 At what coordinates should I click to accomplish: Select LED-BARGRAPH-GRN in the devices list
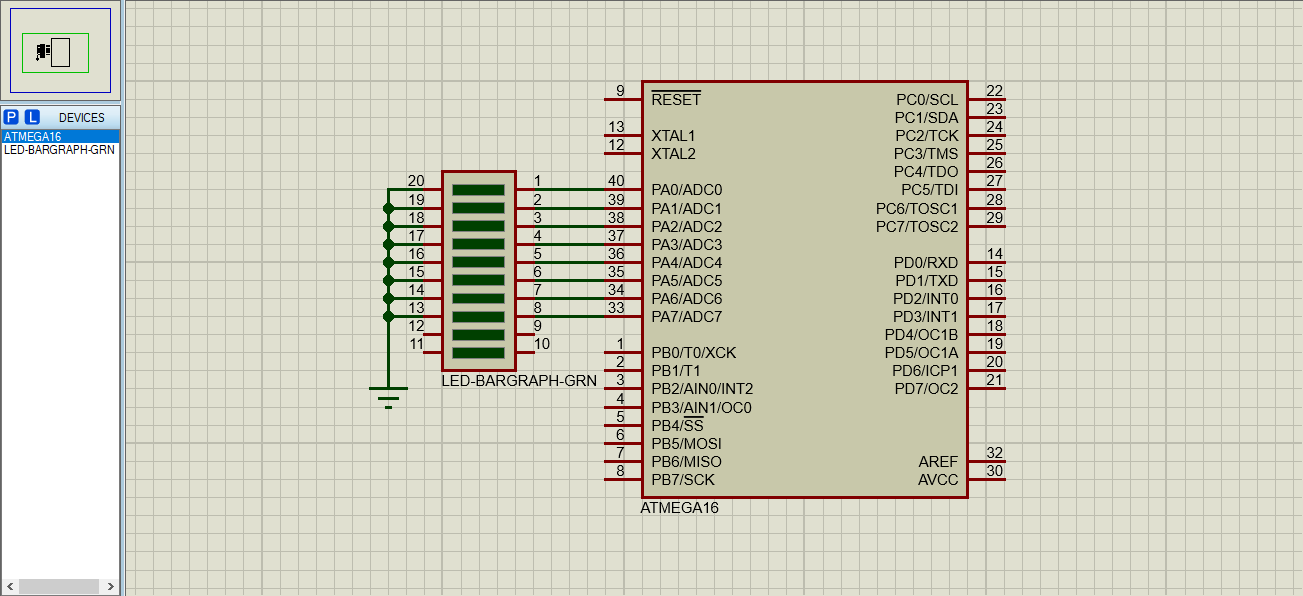(60, 150)
